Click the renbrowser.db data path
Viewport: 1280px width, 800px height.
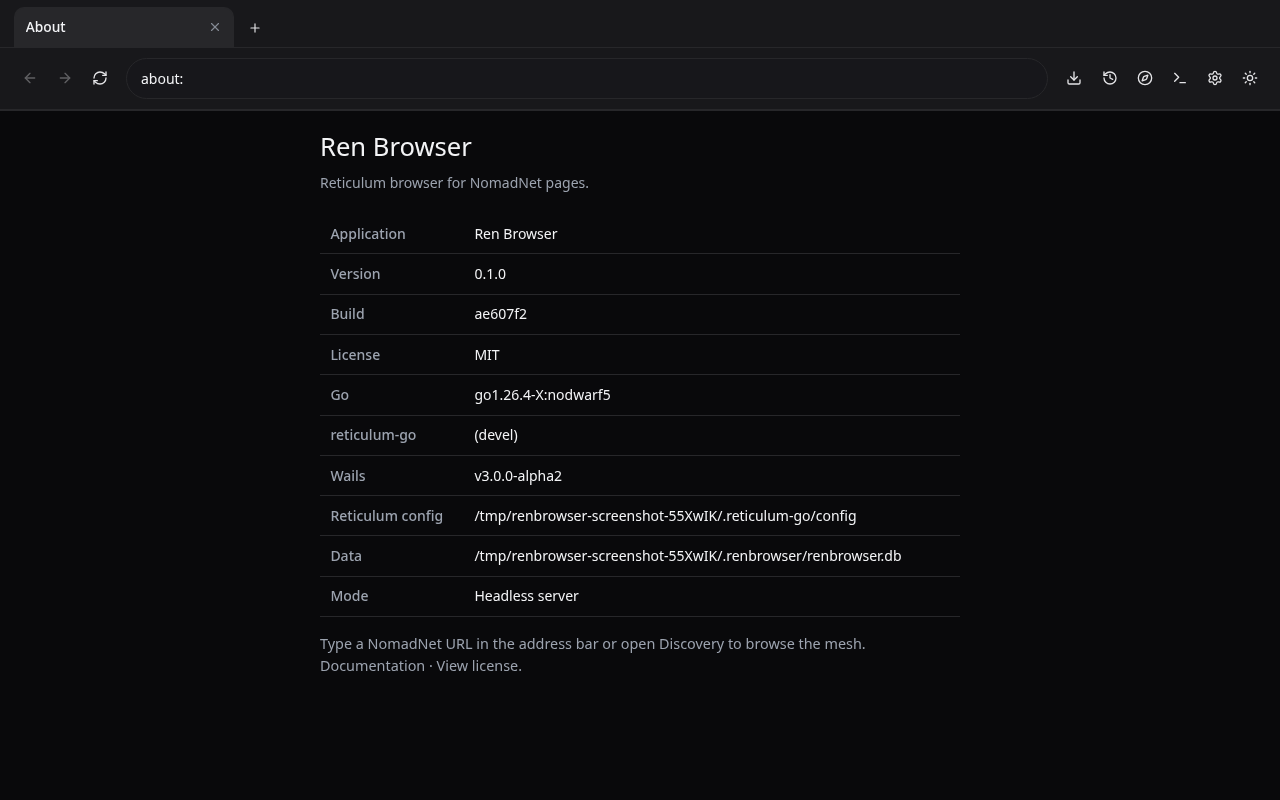(x=688, y=556)
